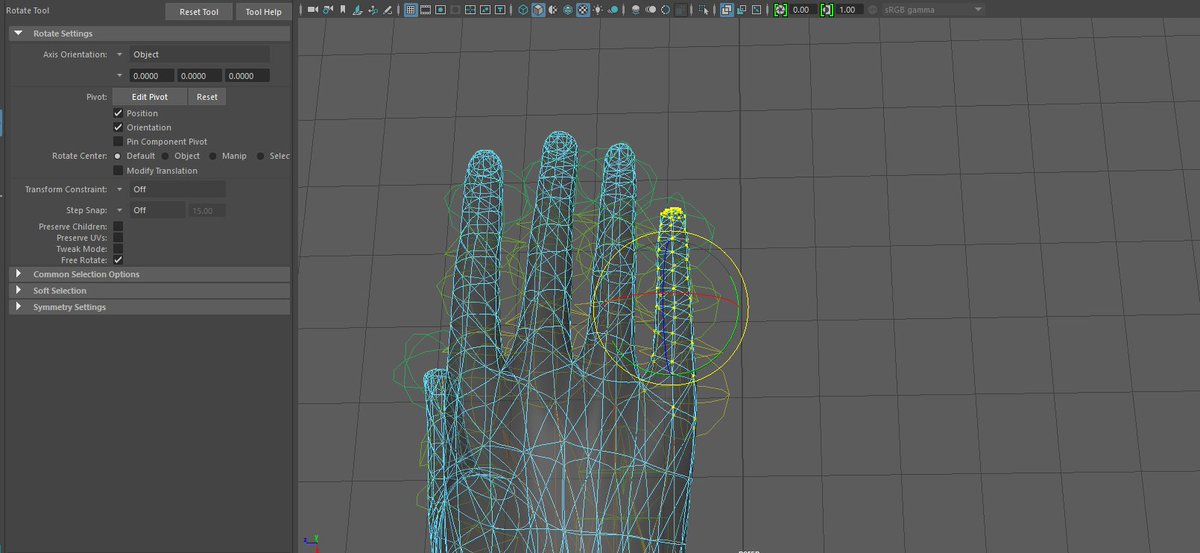1200x553 pixels.
Task: Expand Common Selection Options section
Action: pos(18,274)
